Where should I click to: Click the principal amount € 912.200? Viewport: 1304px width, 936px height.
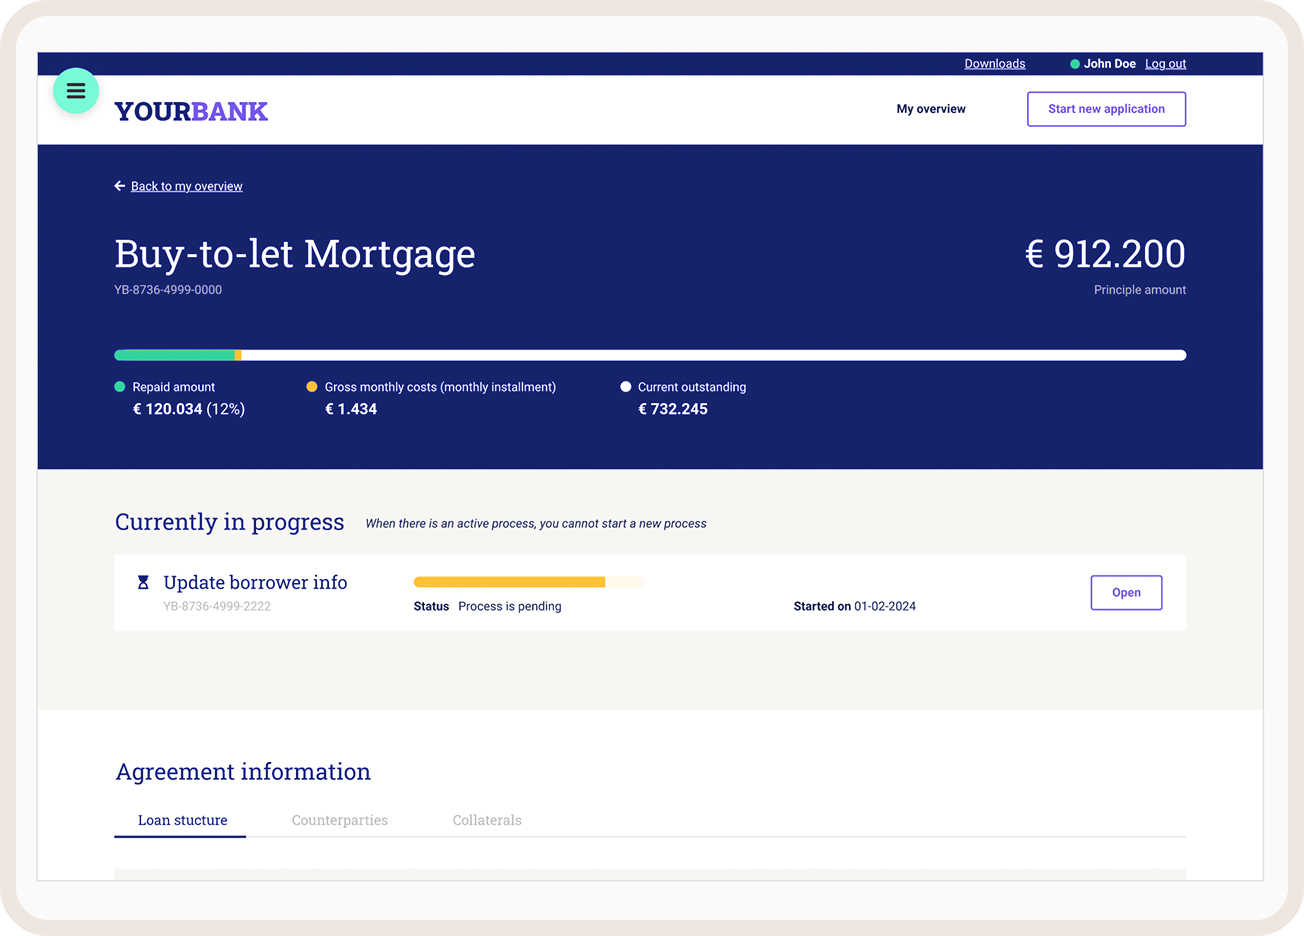pyautogui.click(x=1106, y=254)
